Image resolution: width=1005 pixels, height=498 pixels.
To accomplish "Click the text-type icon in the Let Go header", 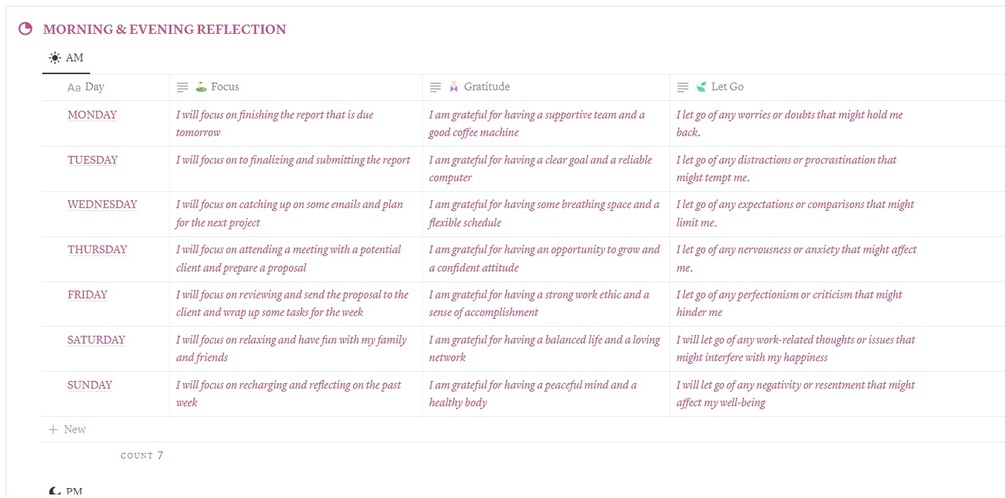I will (683, 88).
